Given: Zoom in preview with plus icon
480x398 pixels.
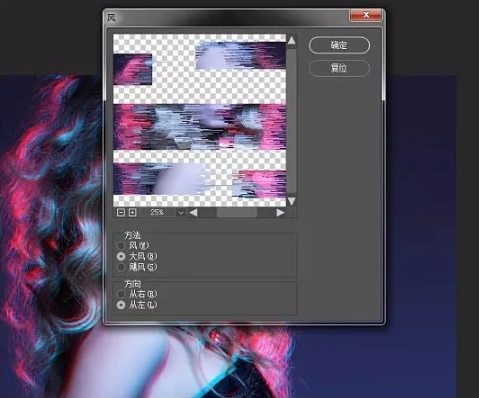Looking at the screenshot, I should (132, 212).
